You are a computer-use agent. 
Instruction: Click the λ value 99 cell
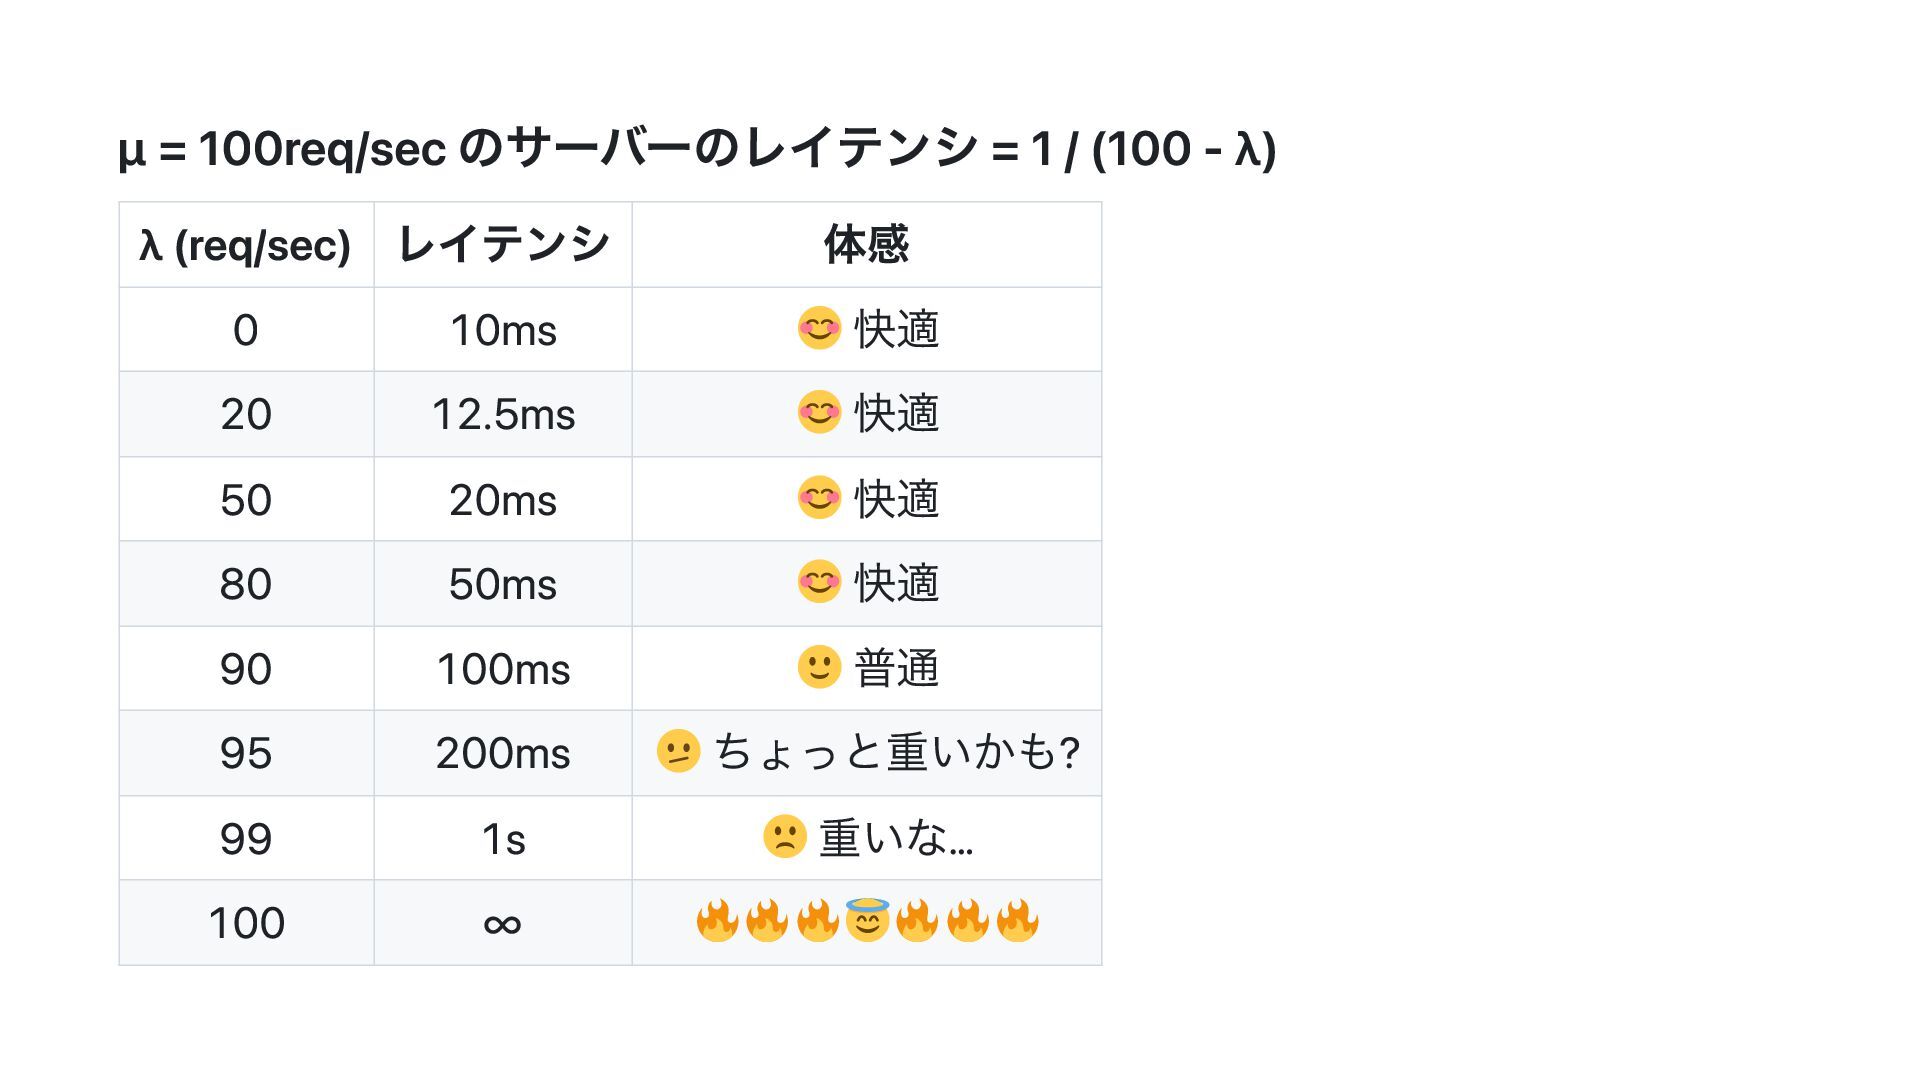[x=246, y=838]
